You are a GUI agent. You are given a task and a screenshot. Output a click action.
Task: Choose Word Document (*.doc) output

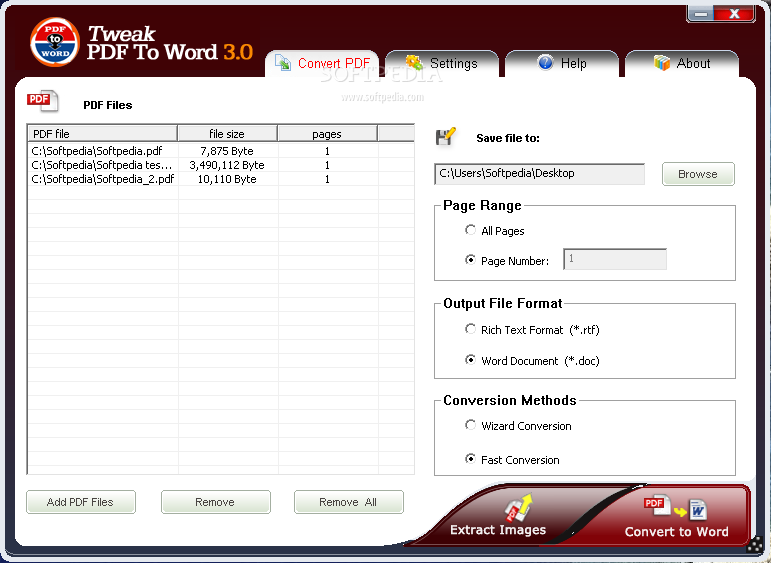[x=471, y=360]
